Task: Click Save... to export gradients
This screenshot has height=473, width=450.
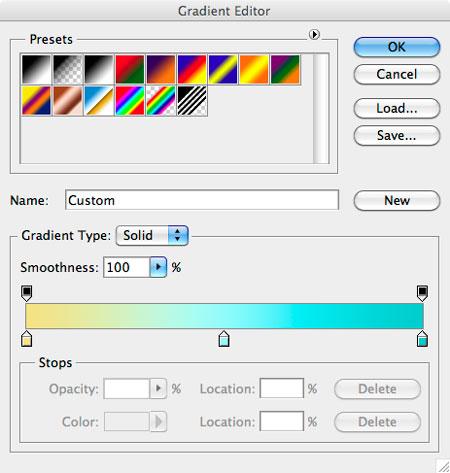Action: pos(397,136)
